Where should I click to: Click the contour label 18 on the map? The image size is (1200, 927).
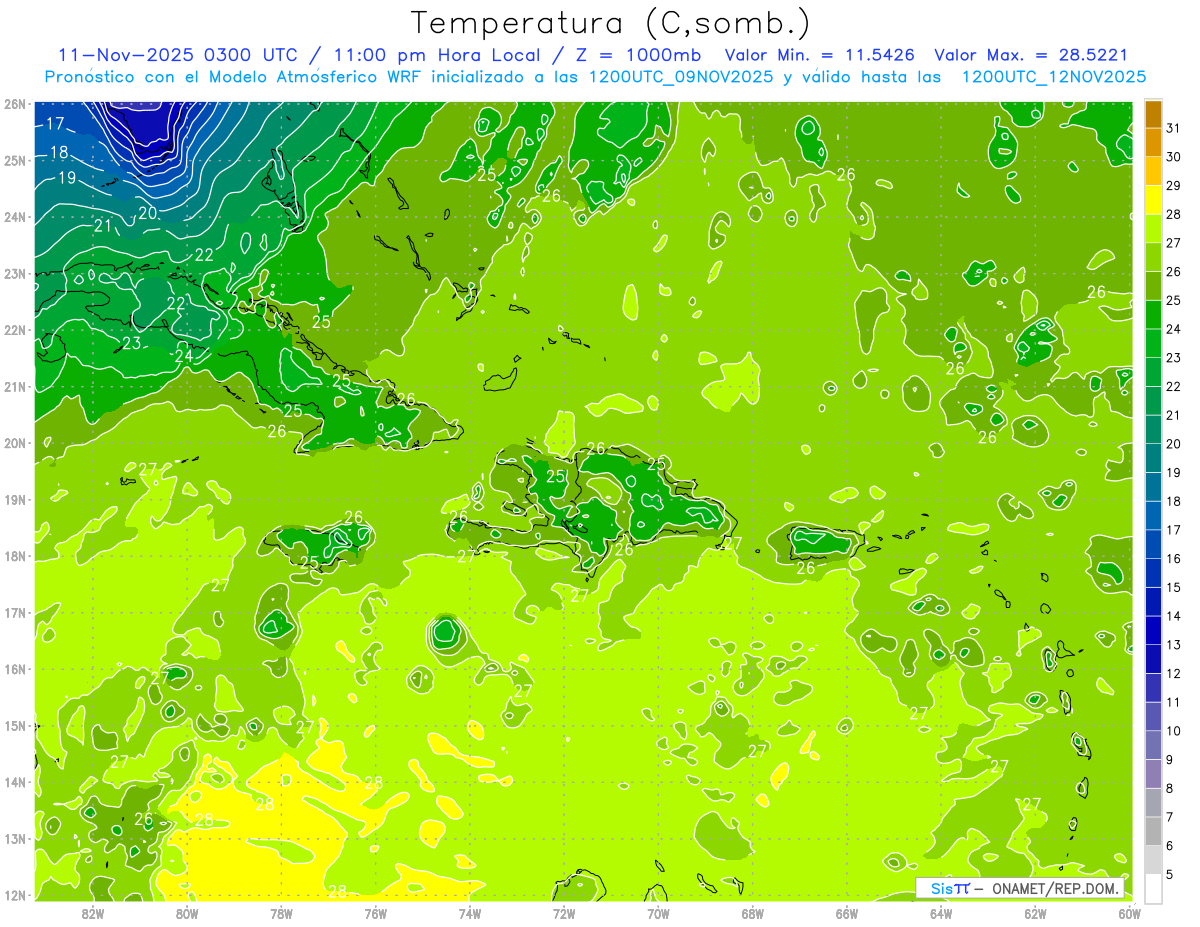pyautogui.click(x=59, y=153)
